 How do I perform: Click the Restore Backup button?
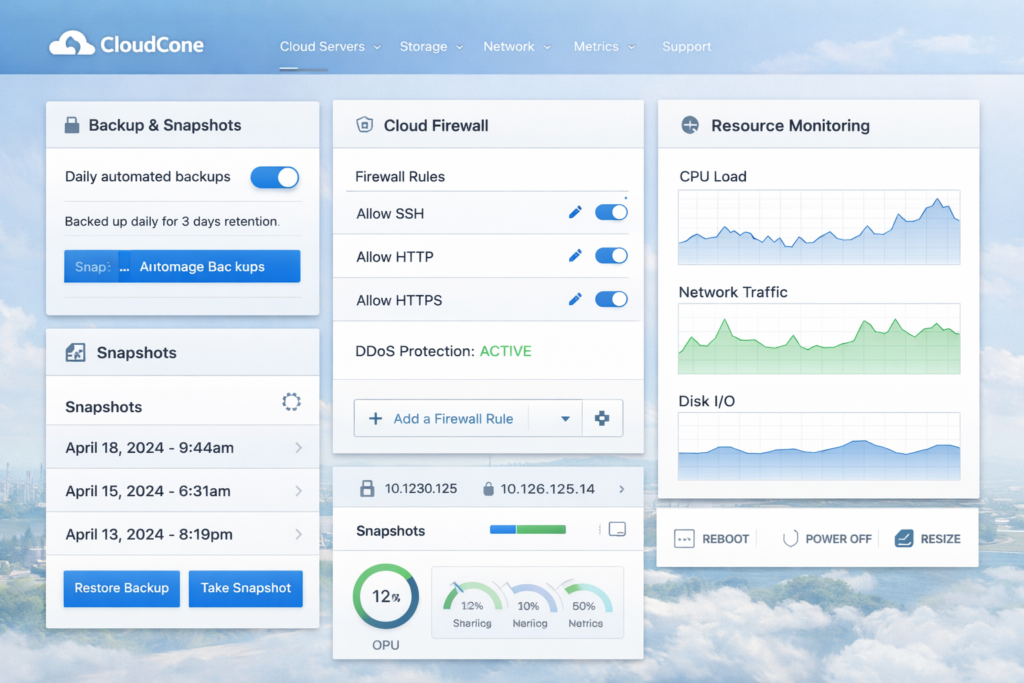(121, 588)
